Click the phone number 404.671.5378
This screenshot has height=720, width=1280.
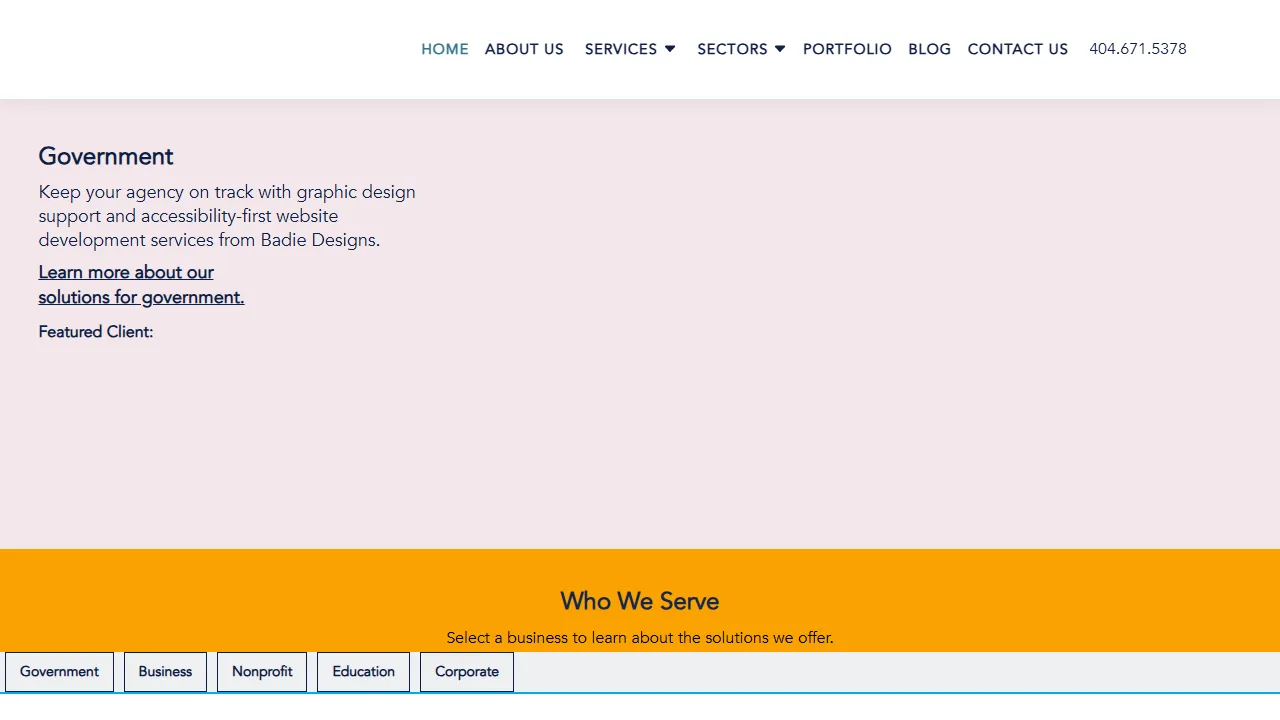click(1137, 49)
